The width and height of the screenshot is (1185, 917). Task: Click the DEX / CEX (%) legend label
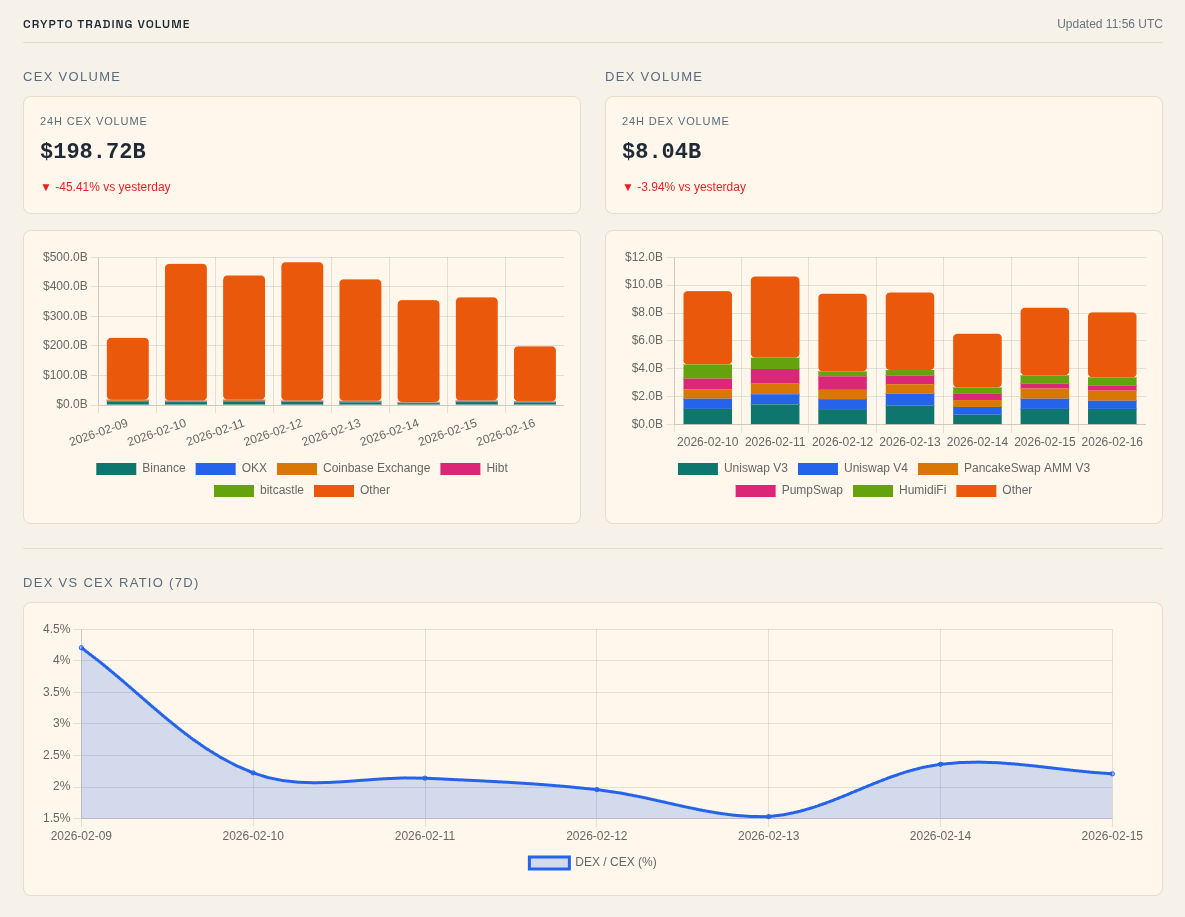(616, 862)
